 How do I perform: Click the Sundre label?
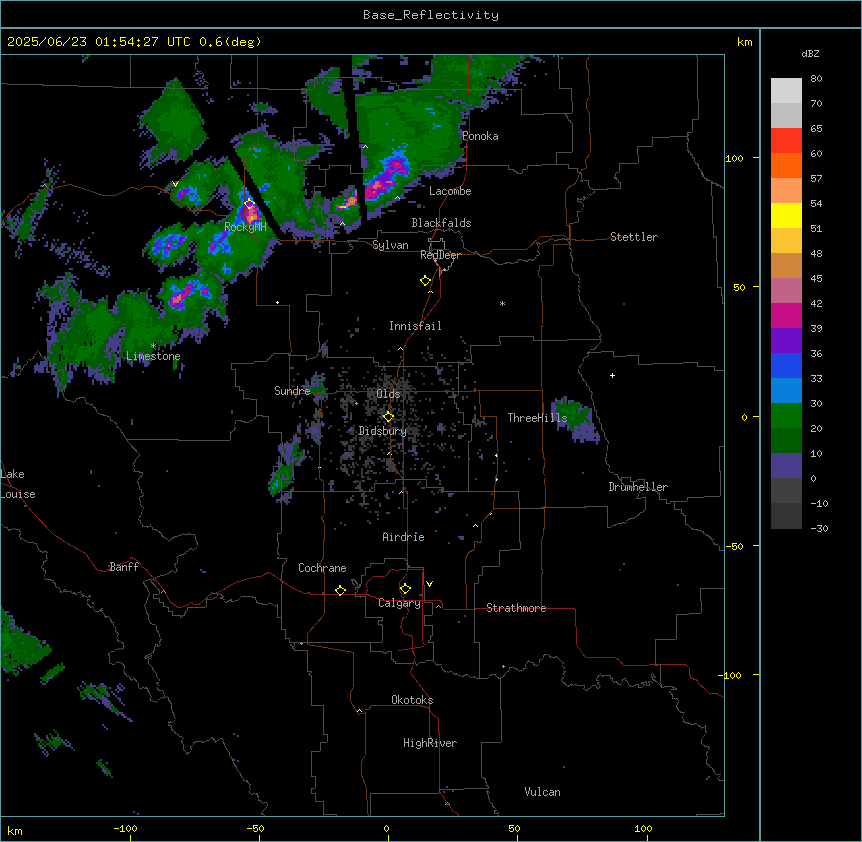tap(292, 391)
